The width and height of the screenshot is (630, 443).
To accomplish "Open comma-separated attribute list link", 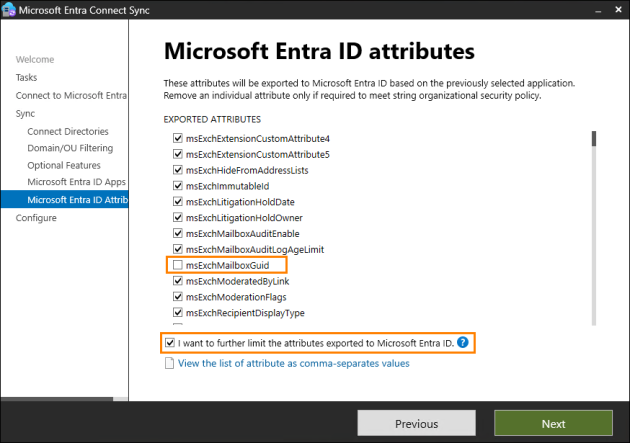I will coord(294,363).
